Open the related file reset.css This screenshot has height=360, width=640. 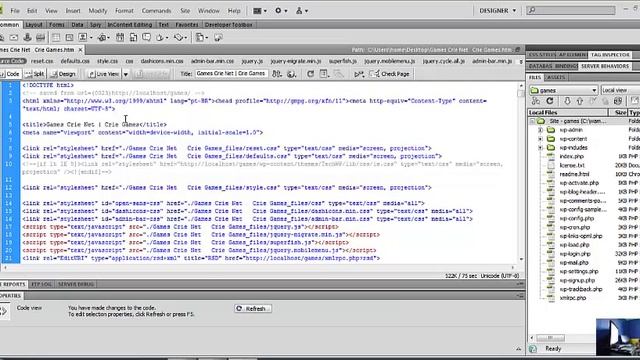click(x=42, y=61)
